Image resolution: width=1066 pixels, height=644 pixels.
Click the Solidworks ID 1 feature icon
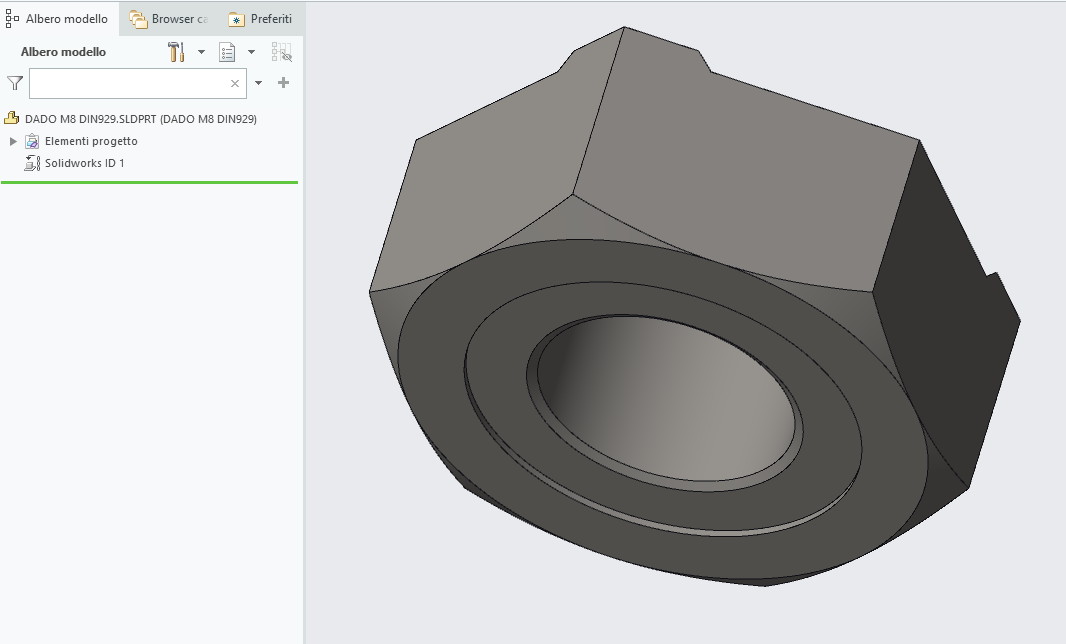30,163
